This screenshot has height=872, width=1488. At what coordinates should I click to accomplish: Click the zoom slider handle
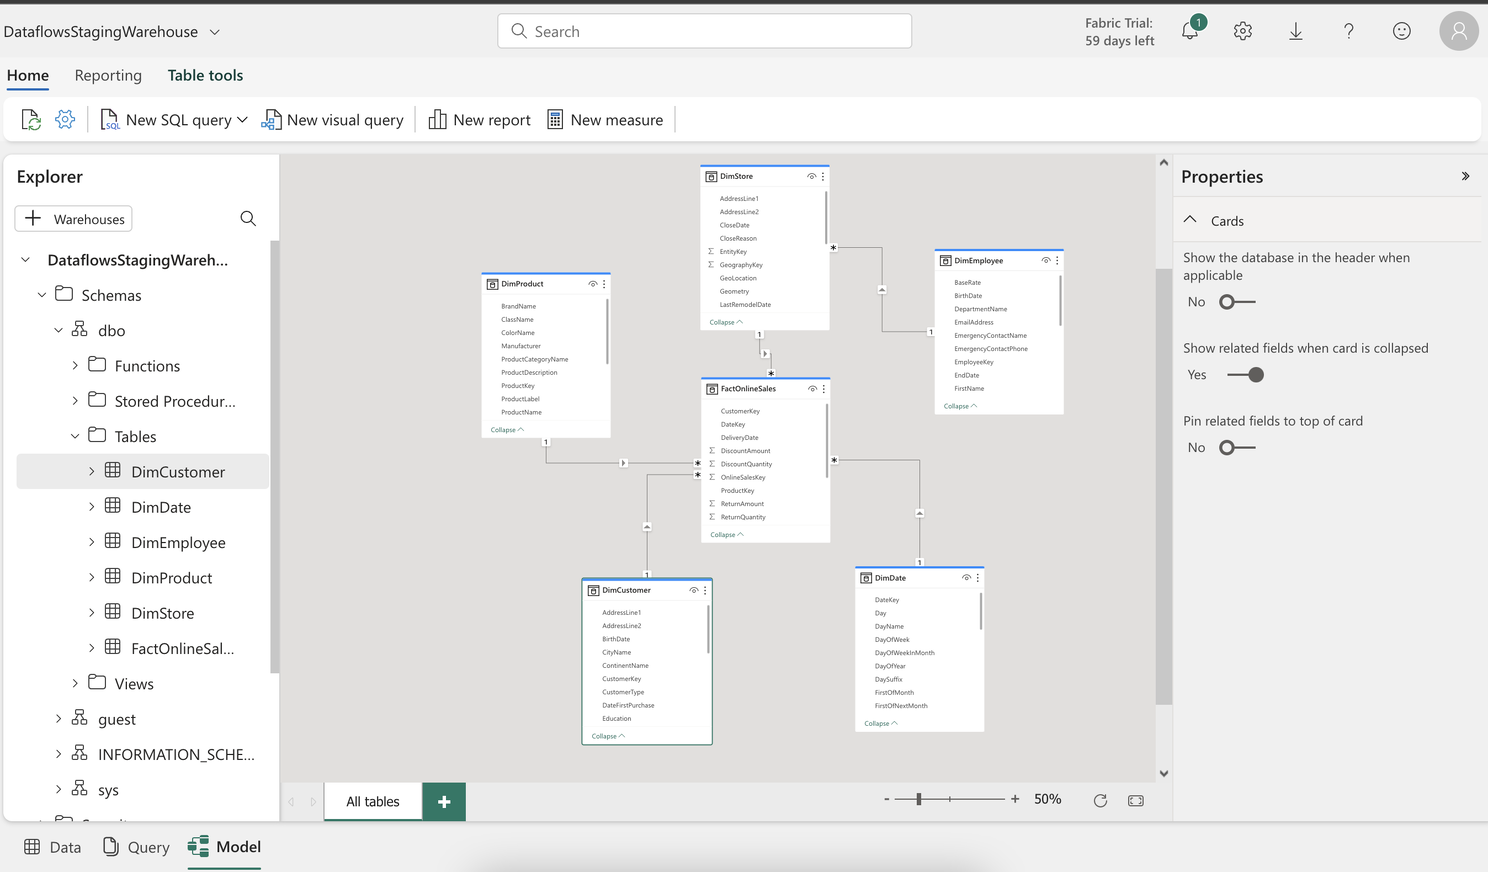(x=919, y=799)
